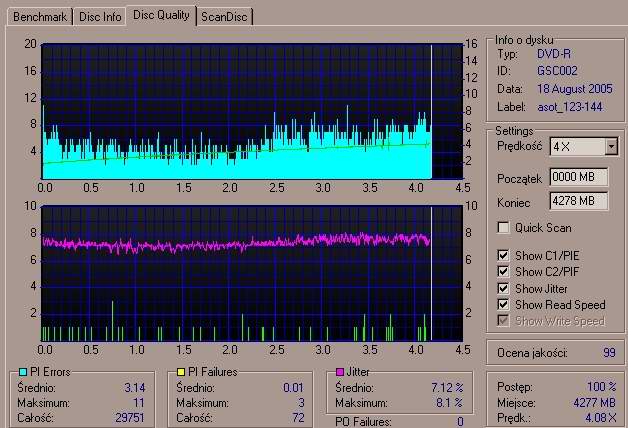Switch to the Benchmark tab
The image size is (628, 428).
(40, 17)
